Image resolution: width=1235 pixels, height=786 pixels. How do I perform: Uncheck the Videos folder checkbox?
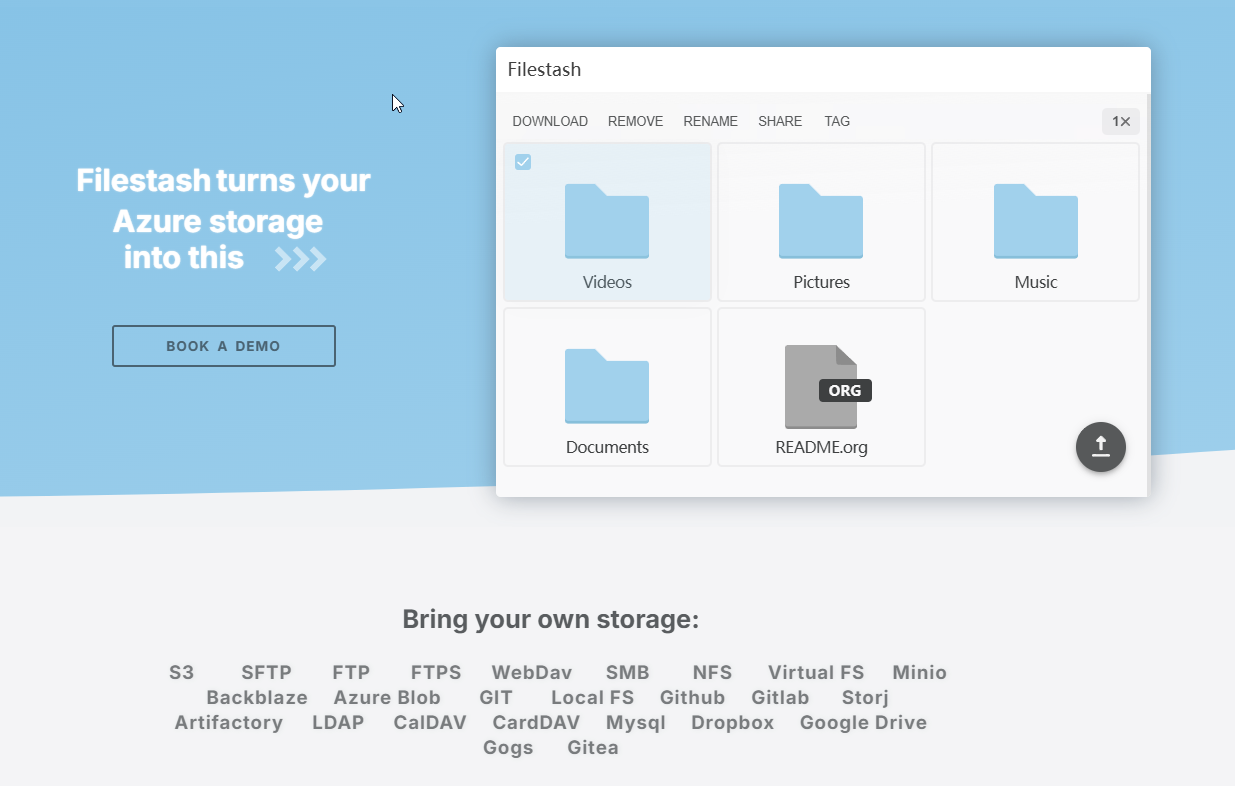point(523,162)
